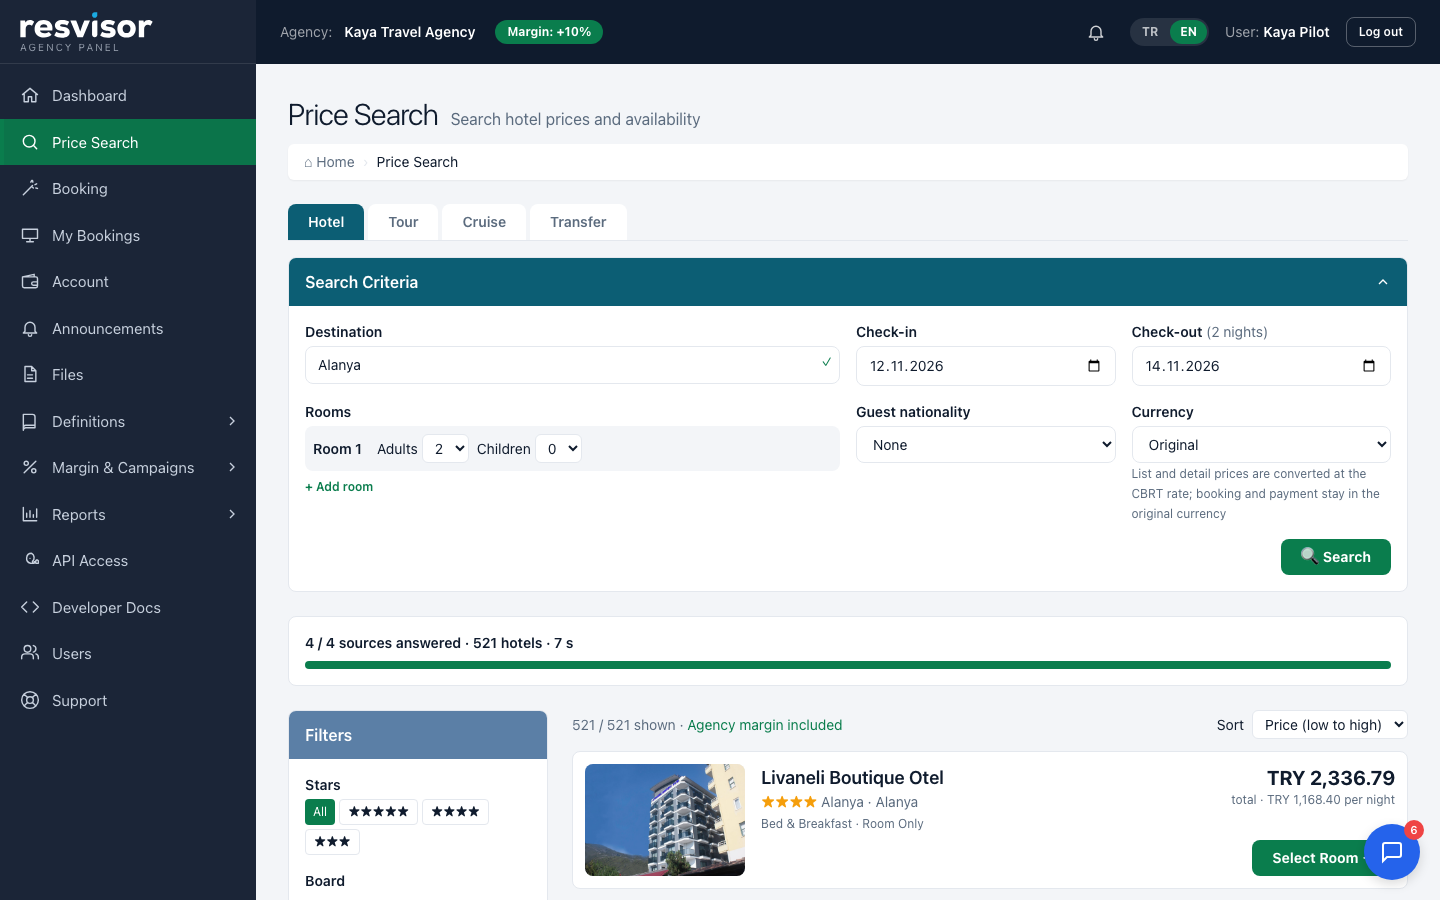Screen dimensions: 1440x900
Task: Filter by four-star hotels
Action: [x=455, y=812]
